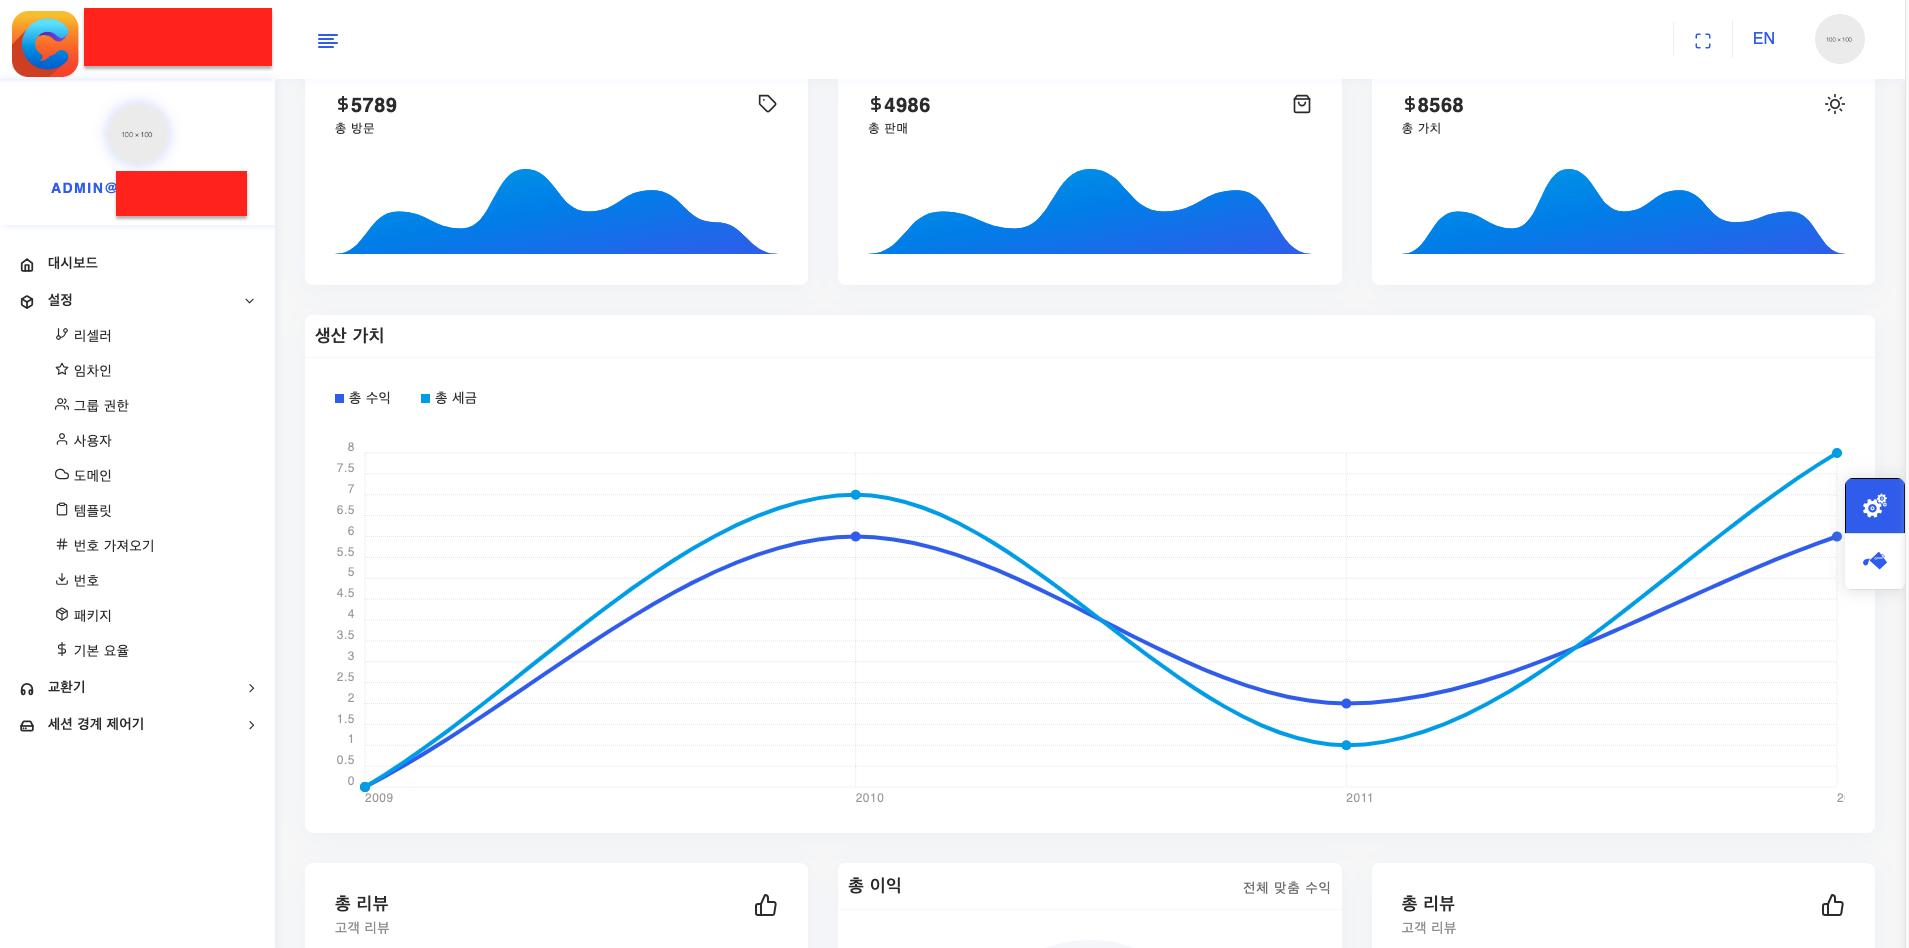Toggle 총 세금 series in chart legend
Viewport: 1909px width, 948px height.
pos(449,398)
